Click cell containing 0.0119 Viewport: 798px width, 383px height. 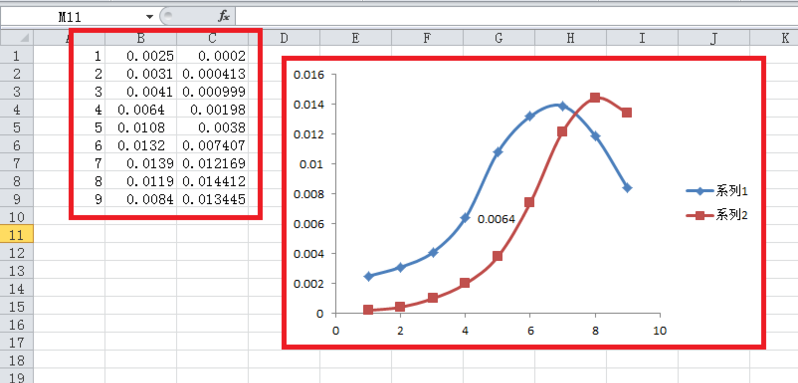coord(141,181)
